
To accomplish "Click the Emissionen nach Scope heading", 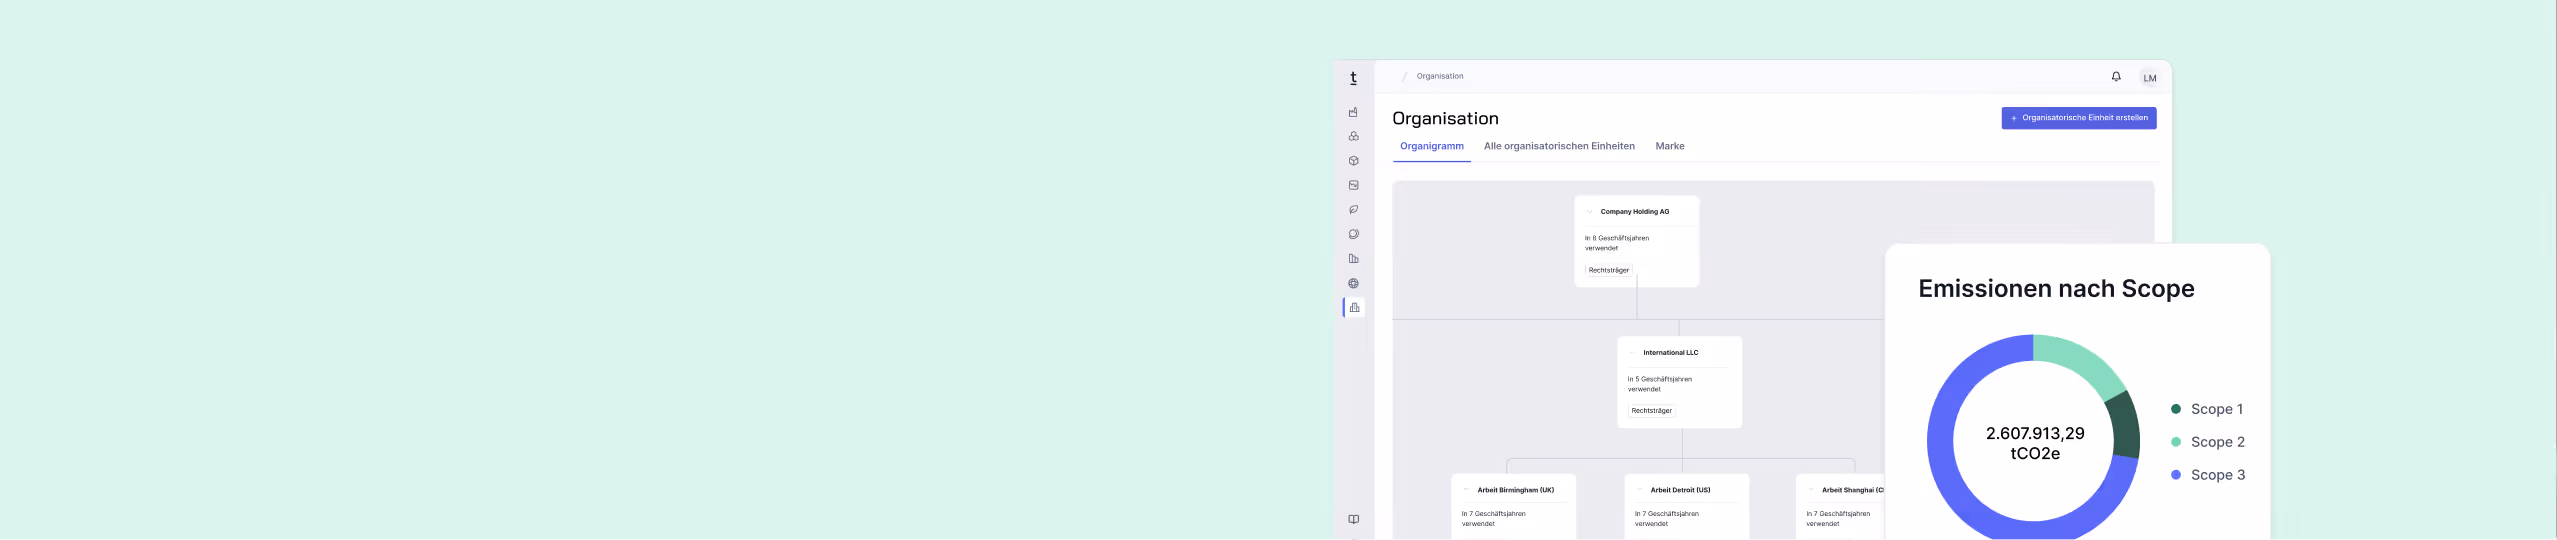I will 2056,289.
